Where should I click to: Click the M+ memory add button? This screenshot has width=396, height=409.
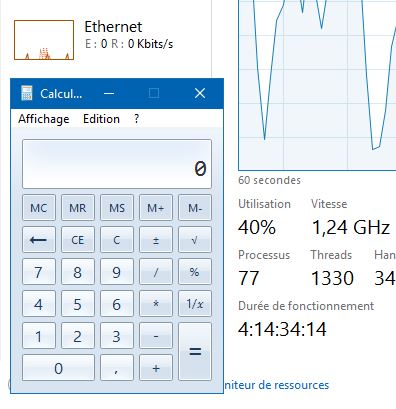156,208
